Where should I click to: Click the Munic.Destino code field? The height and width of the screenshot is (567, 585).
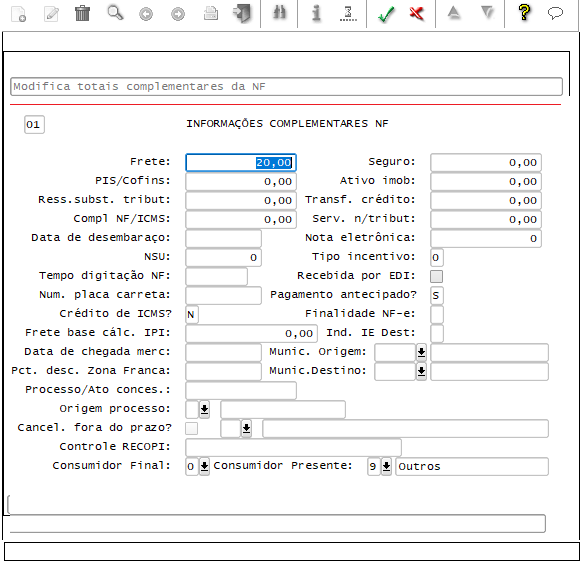coord(395,372)
